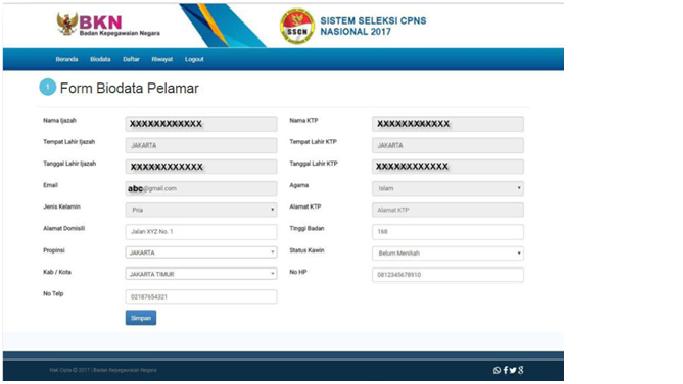Screen dimensions: 683x384
Task: Click the Propinsi label
Action: point(54,250)
